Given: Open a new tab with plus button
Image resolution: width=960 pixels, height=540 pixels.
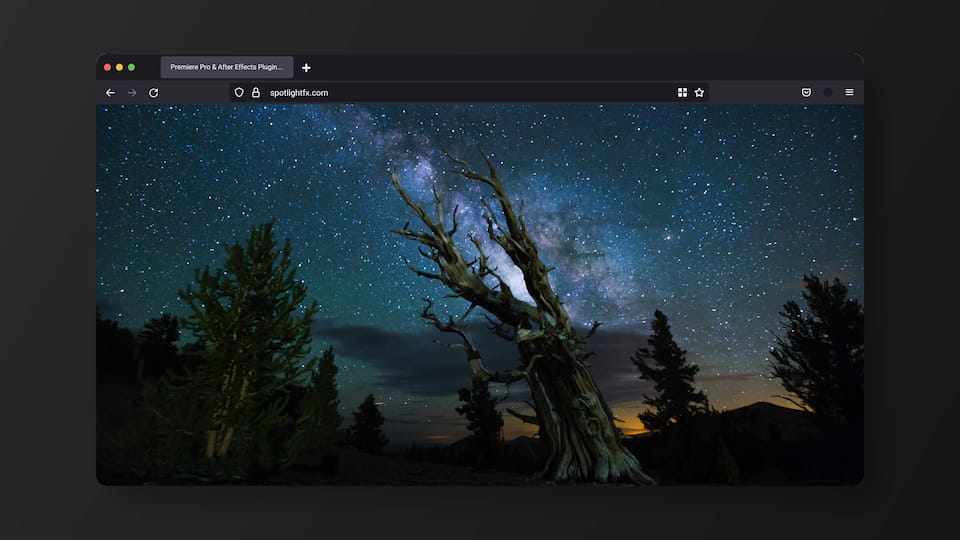Looking at the screenshot, I should point(306,67).
